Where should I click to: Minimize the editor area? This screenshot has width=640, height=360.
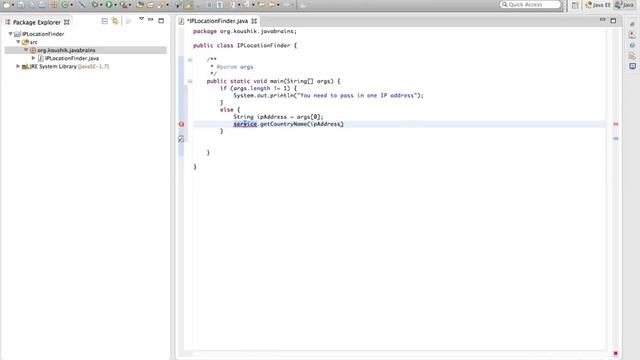click(602, 20)
